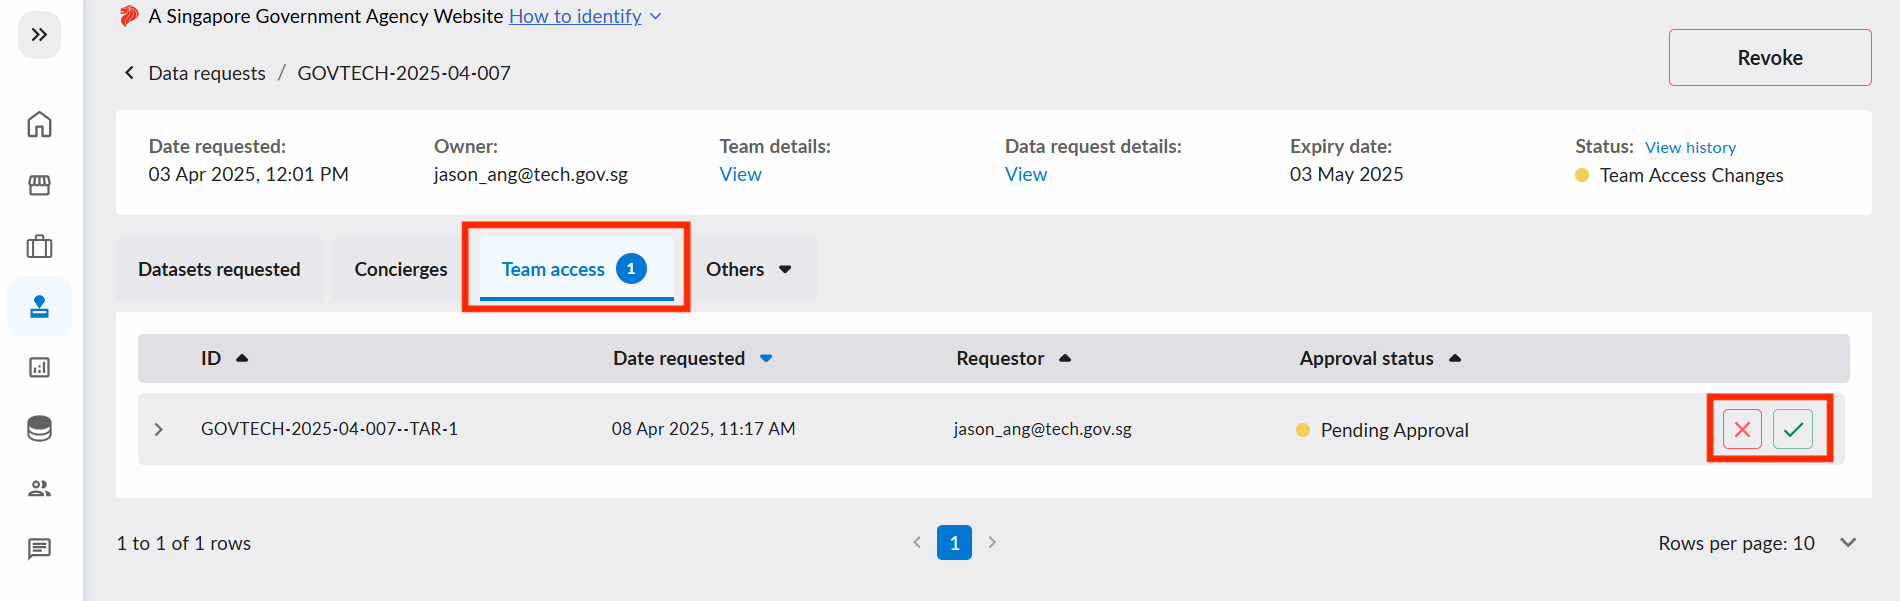Switch to Concierges tab
The width and height of the screenshot is (1900, 601).
coord(401,269)
